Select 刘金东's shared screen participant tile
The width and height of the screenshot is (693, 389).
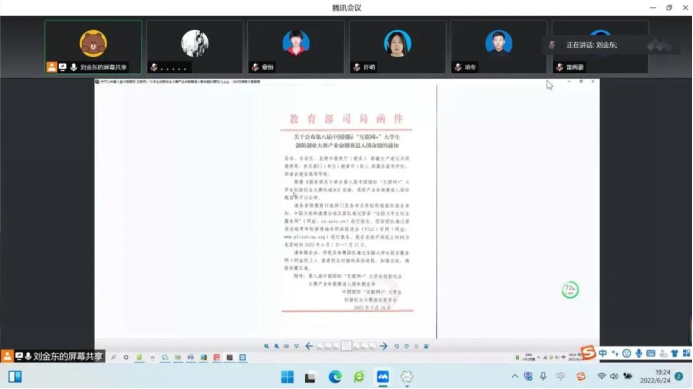(x=93, y=46)
